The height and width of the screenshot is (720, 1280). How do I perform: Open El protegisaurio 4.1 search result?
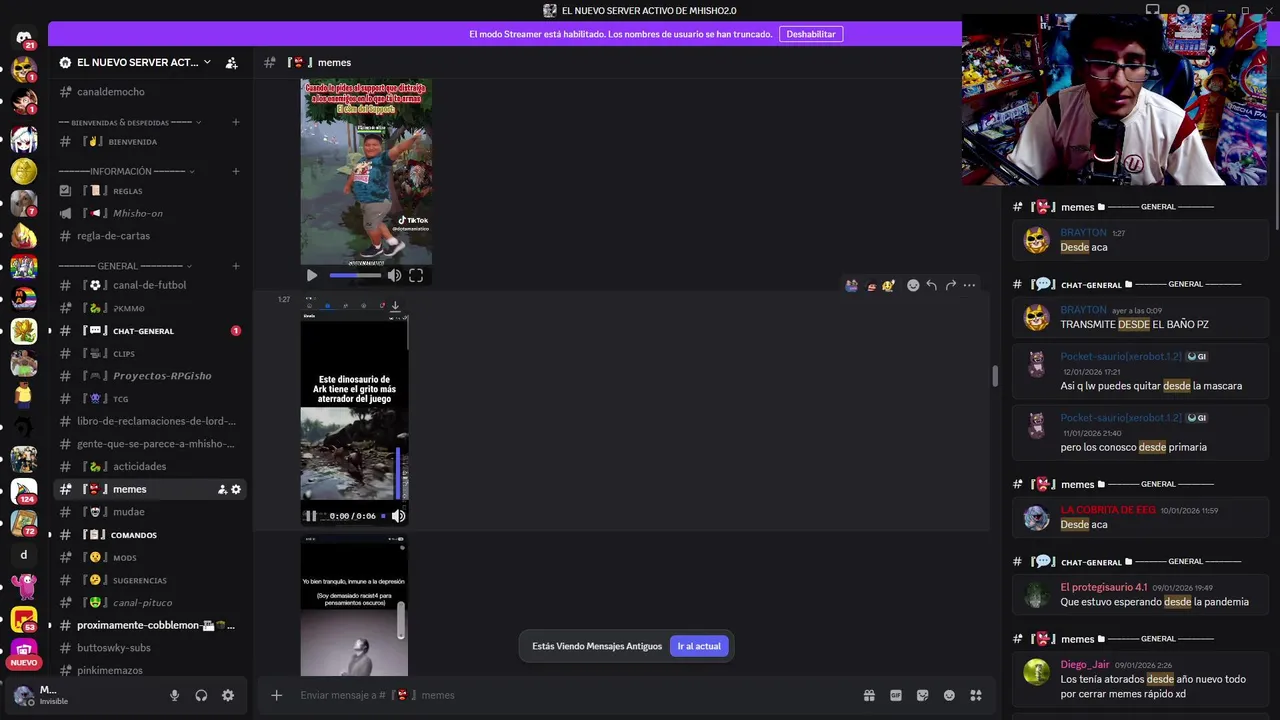(x=1141, y=595)
